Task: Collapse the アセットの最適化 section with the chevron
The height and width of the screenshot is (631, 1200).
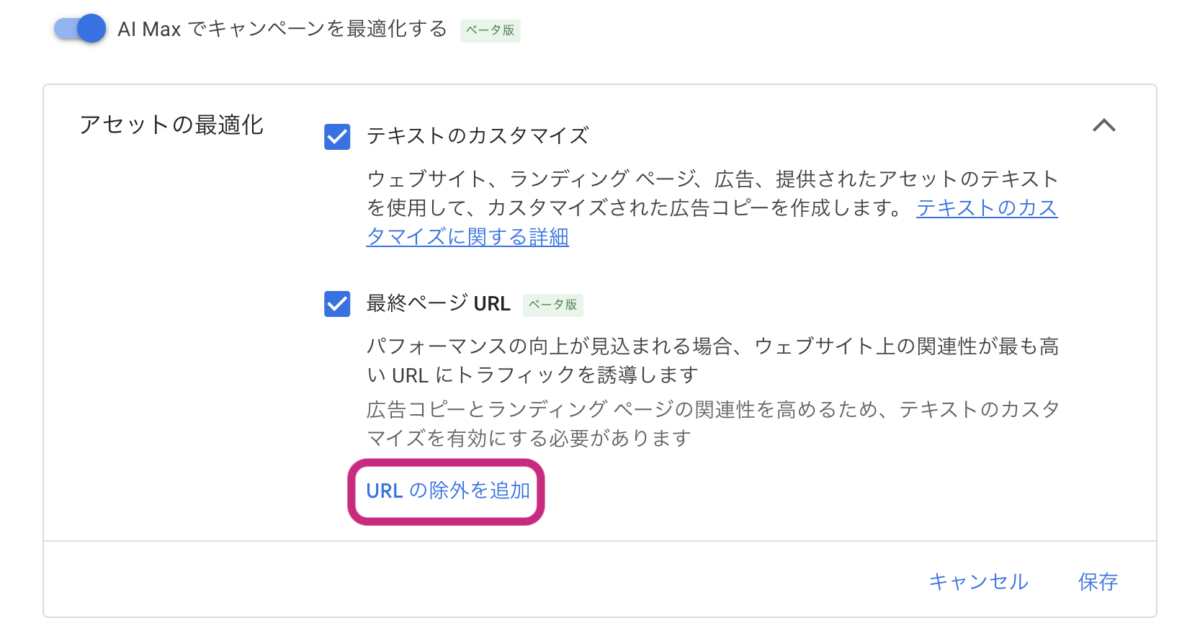Action: (x=1103, y=126)
